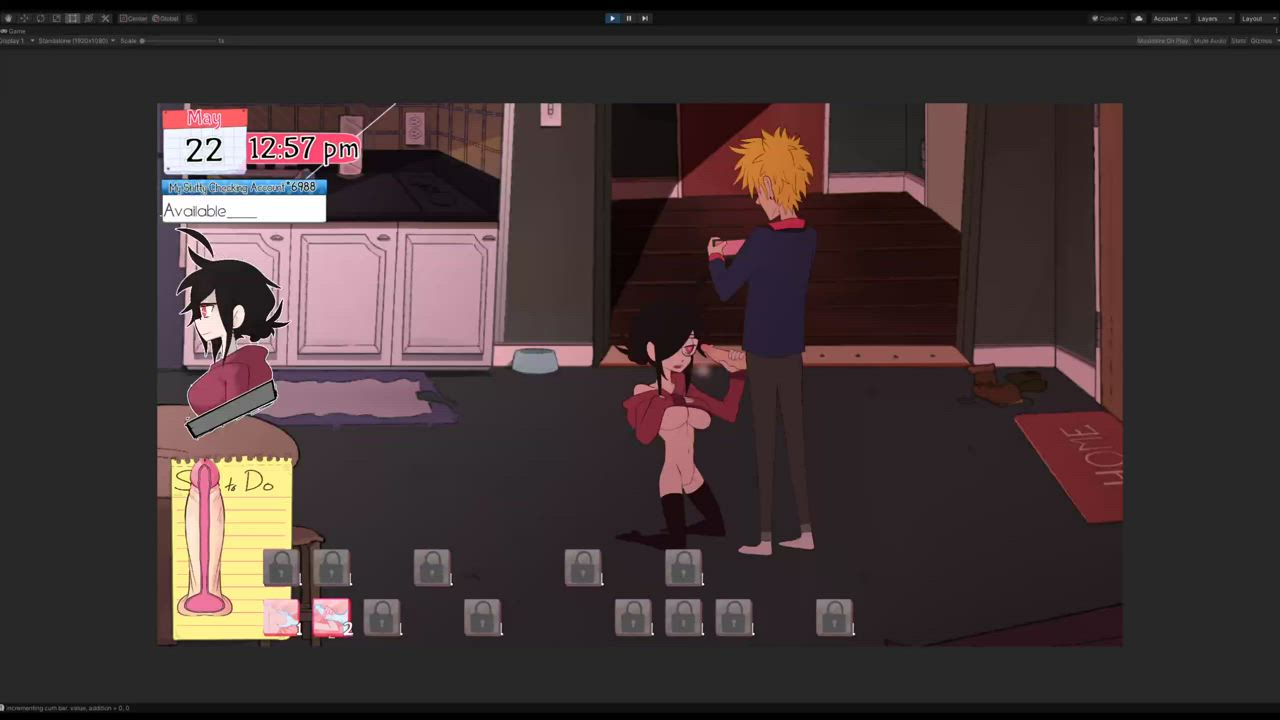Click the Game view options menu

[1276, 31]
